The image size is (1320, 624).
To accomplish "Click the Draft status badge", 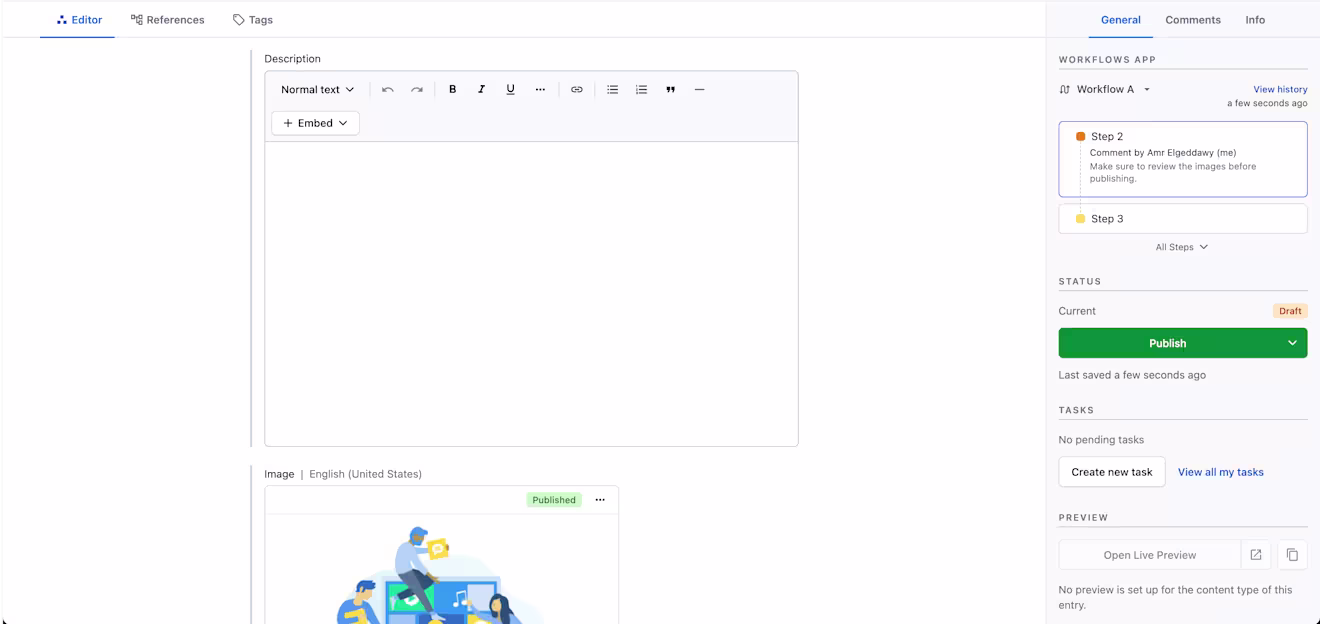I will [1290, 311].
